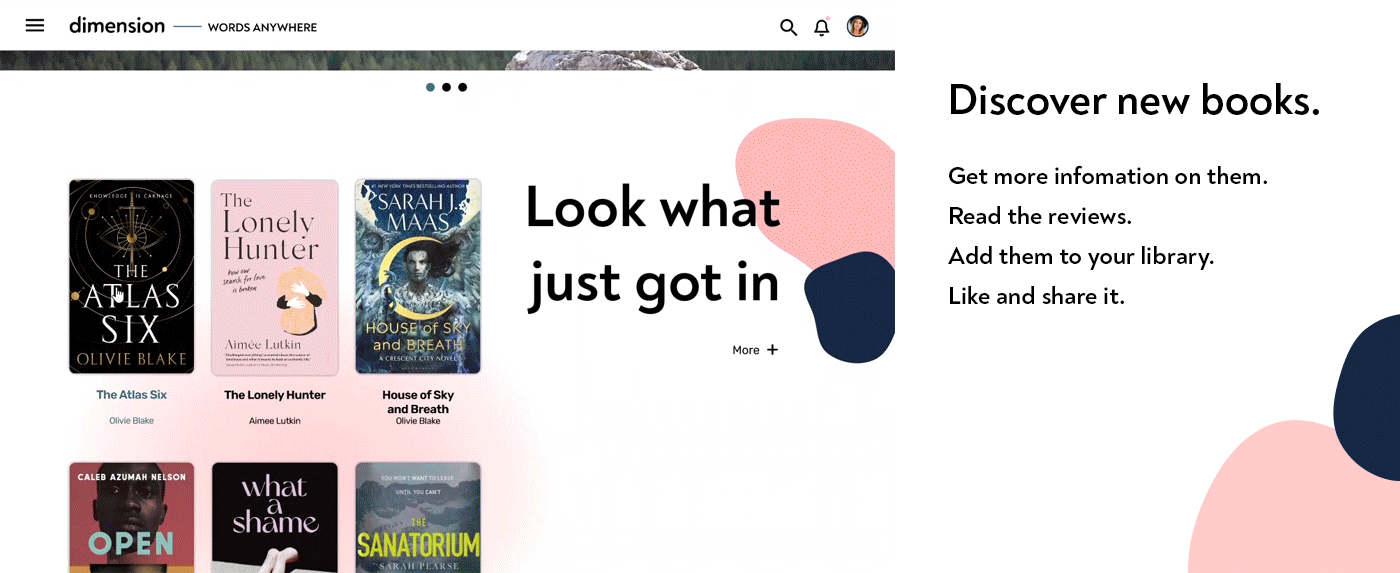
Task: Click The Lonely Hunter title link
Action: [x=275, y=395]
